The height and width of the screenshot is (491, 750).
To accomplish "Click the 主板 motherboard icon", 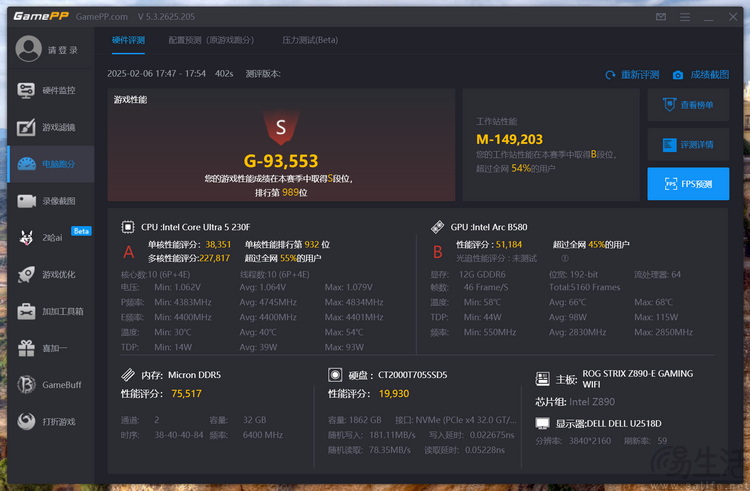I will pyautogui.click(x=542, y=379).
